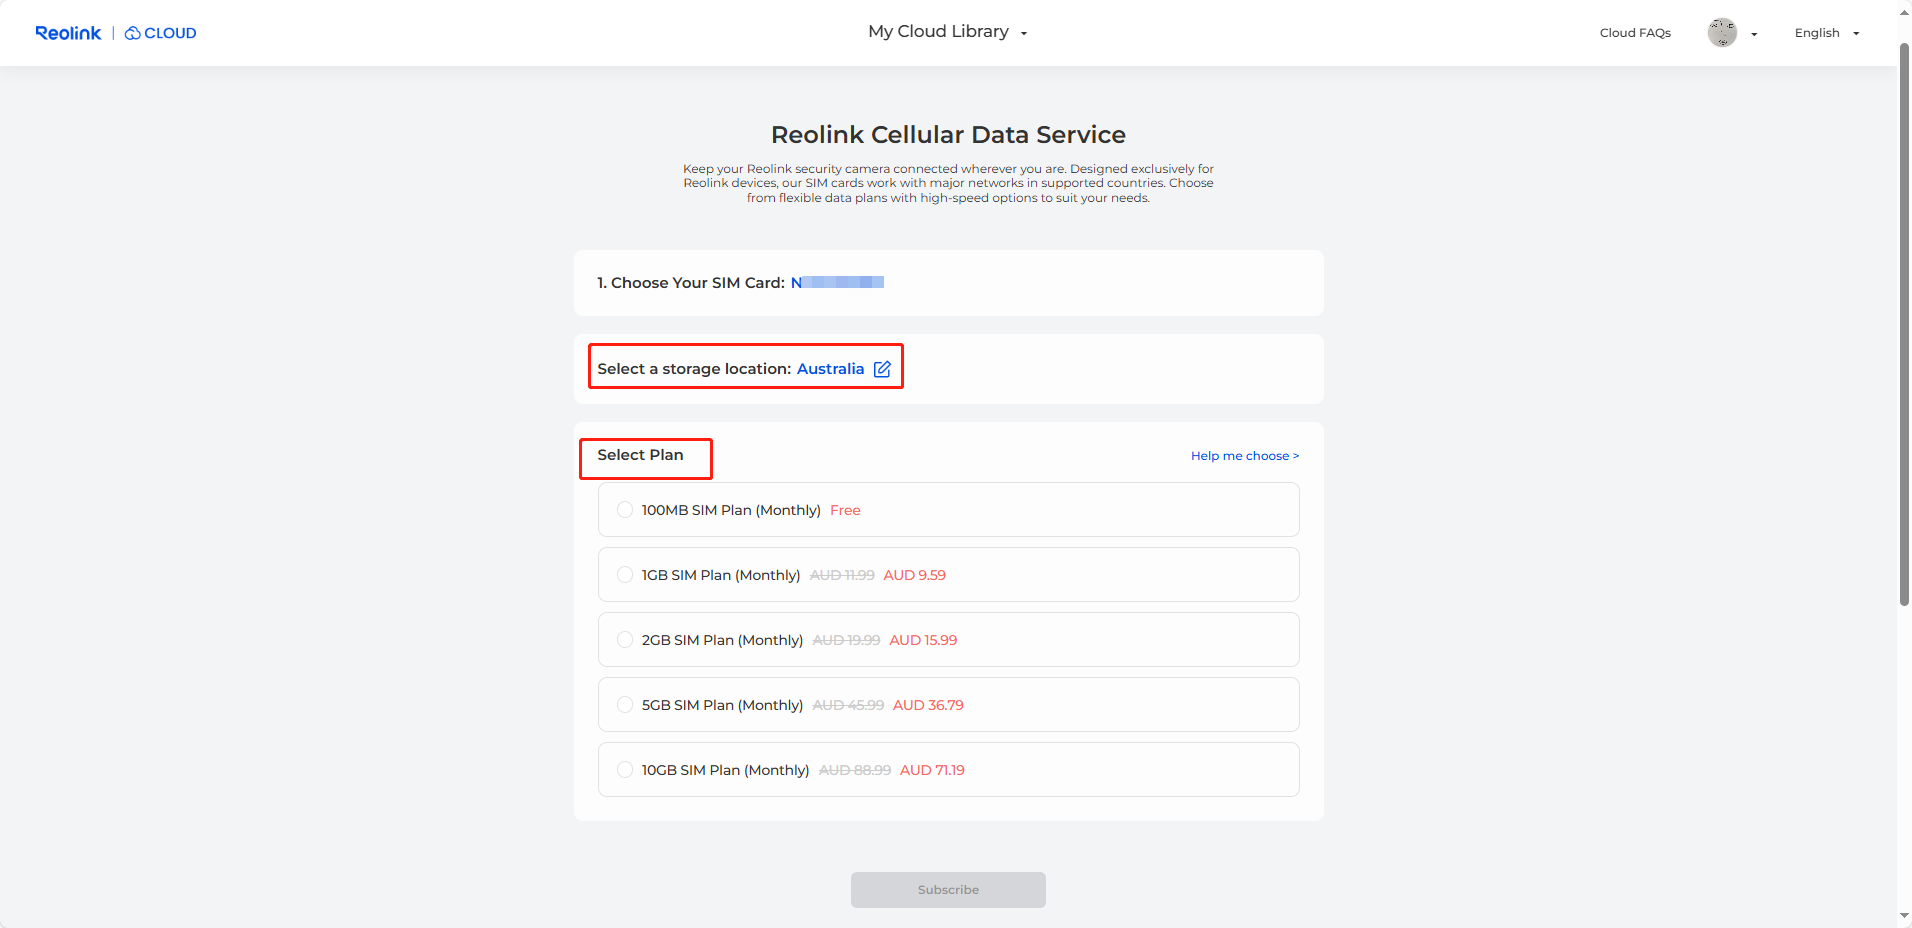Click the Help me choose link

(1245, 456)
